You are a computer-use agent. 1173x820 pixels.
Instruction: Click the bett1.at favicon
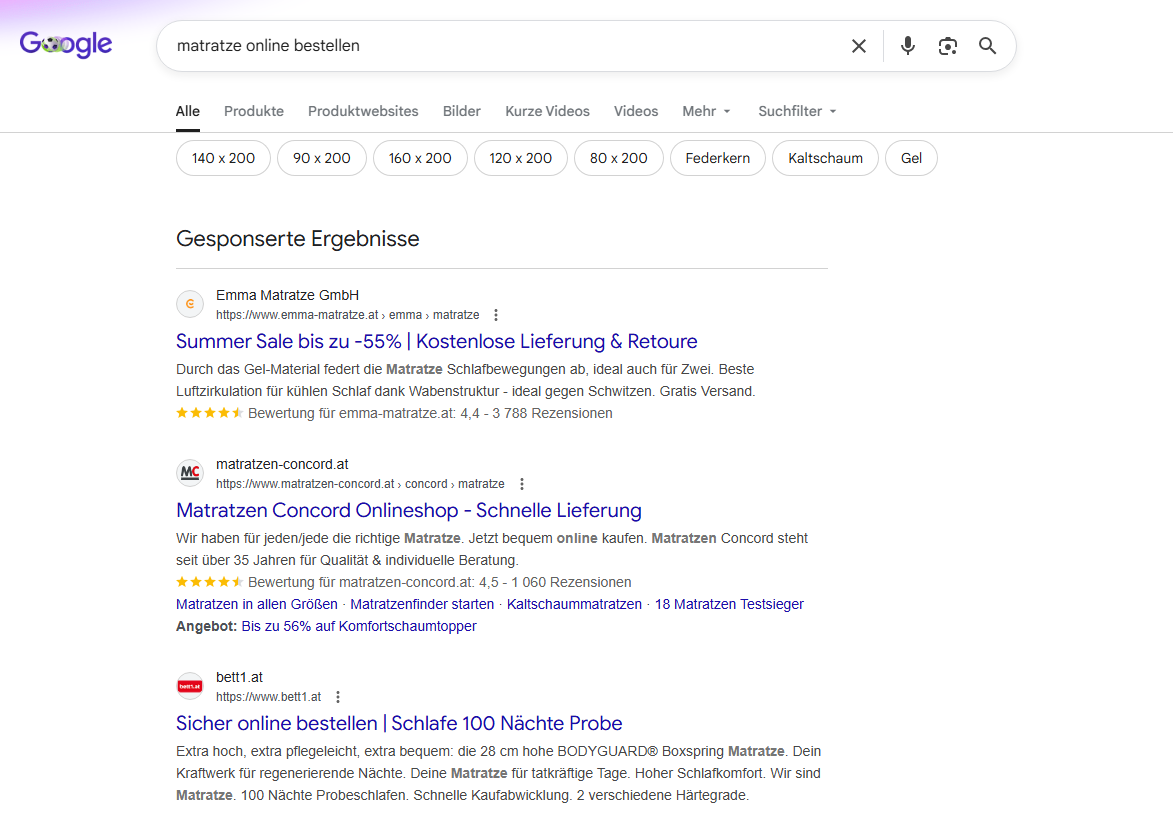click(190, 686)
